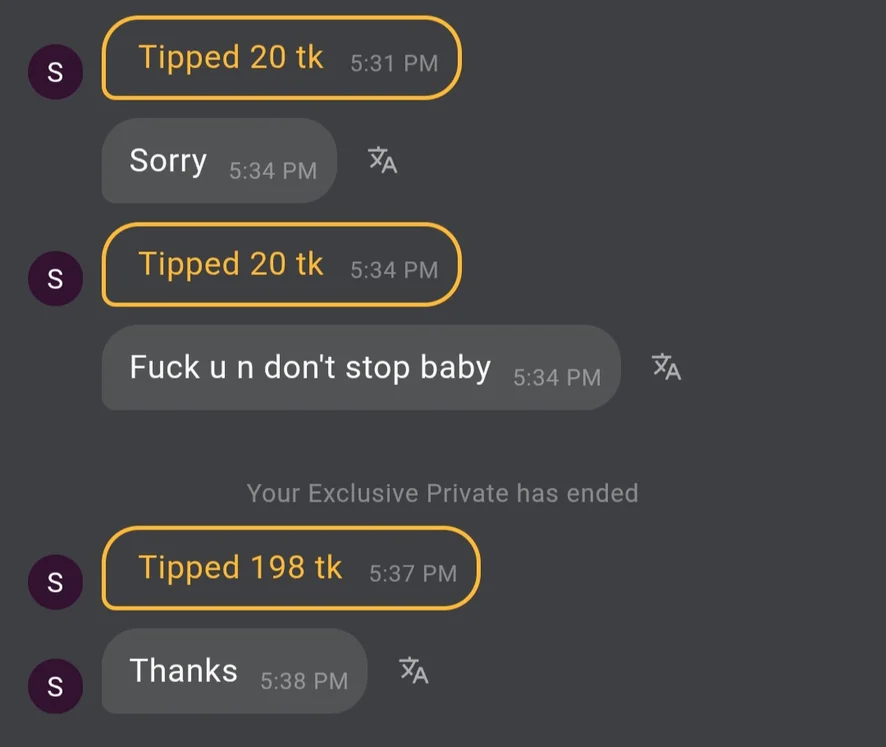Click the 5:38 PM message timestamp
The width and height of the screenshot is (886, 747).
click(304, 681)
